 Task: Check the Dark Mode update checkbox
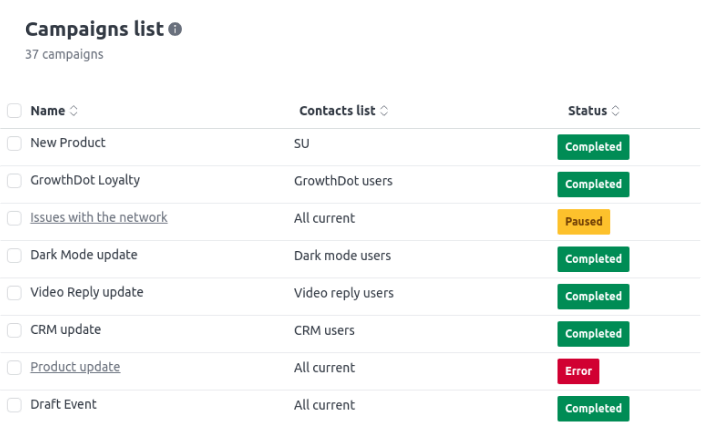[14, 255]
